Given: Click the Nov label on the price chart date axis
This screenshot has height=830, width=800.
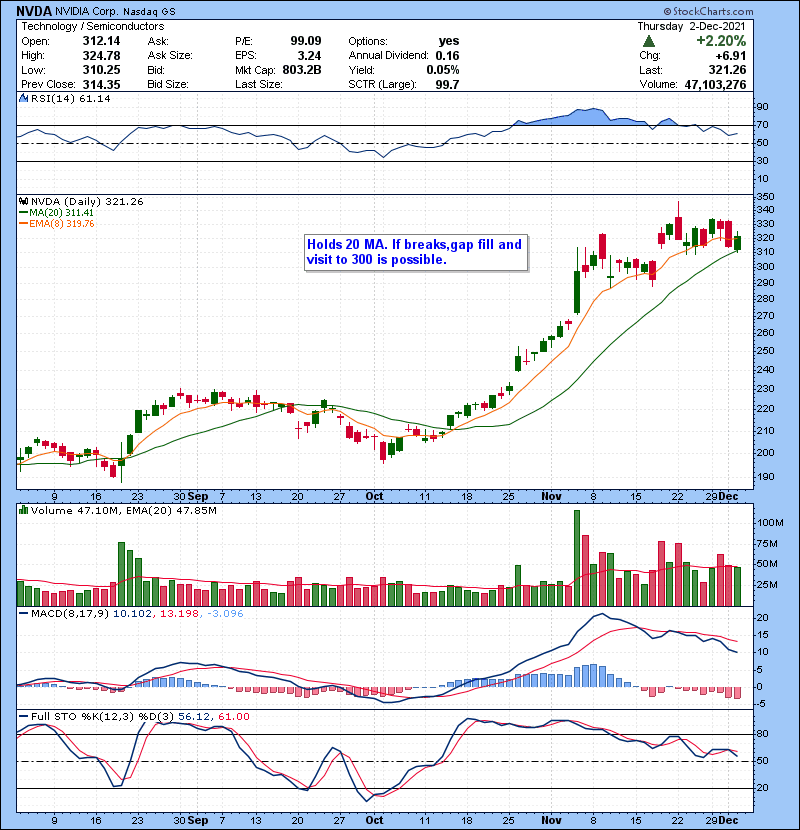Looking at the screenshot, I should pos(551,497).
